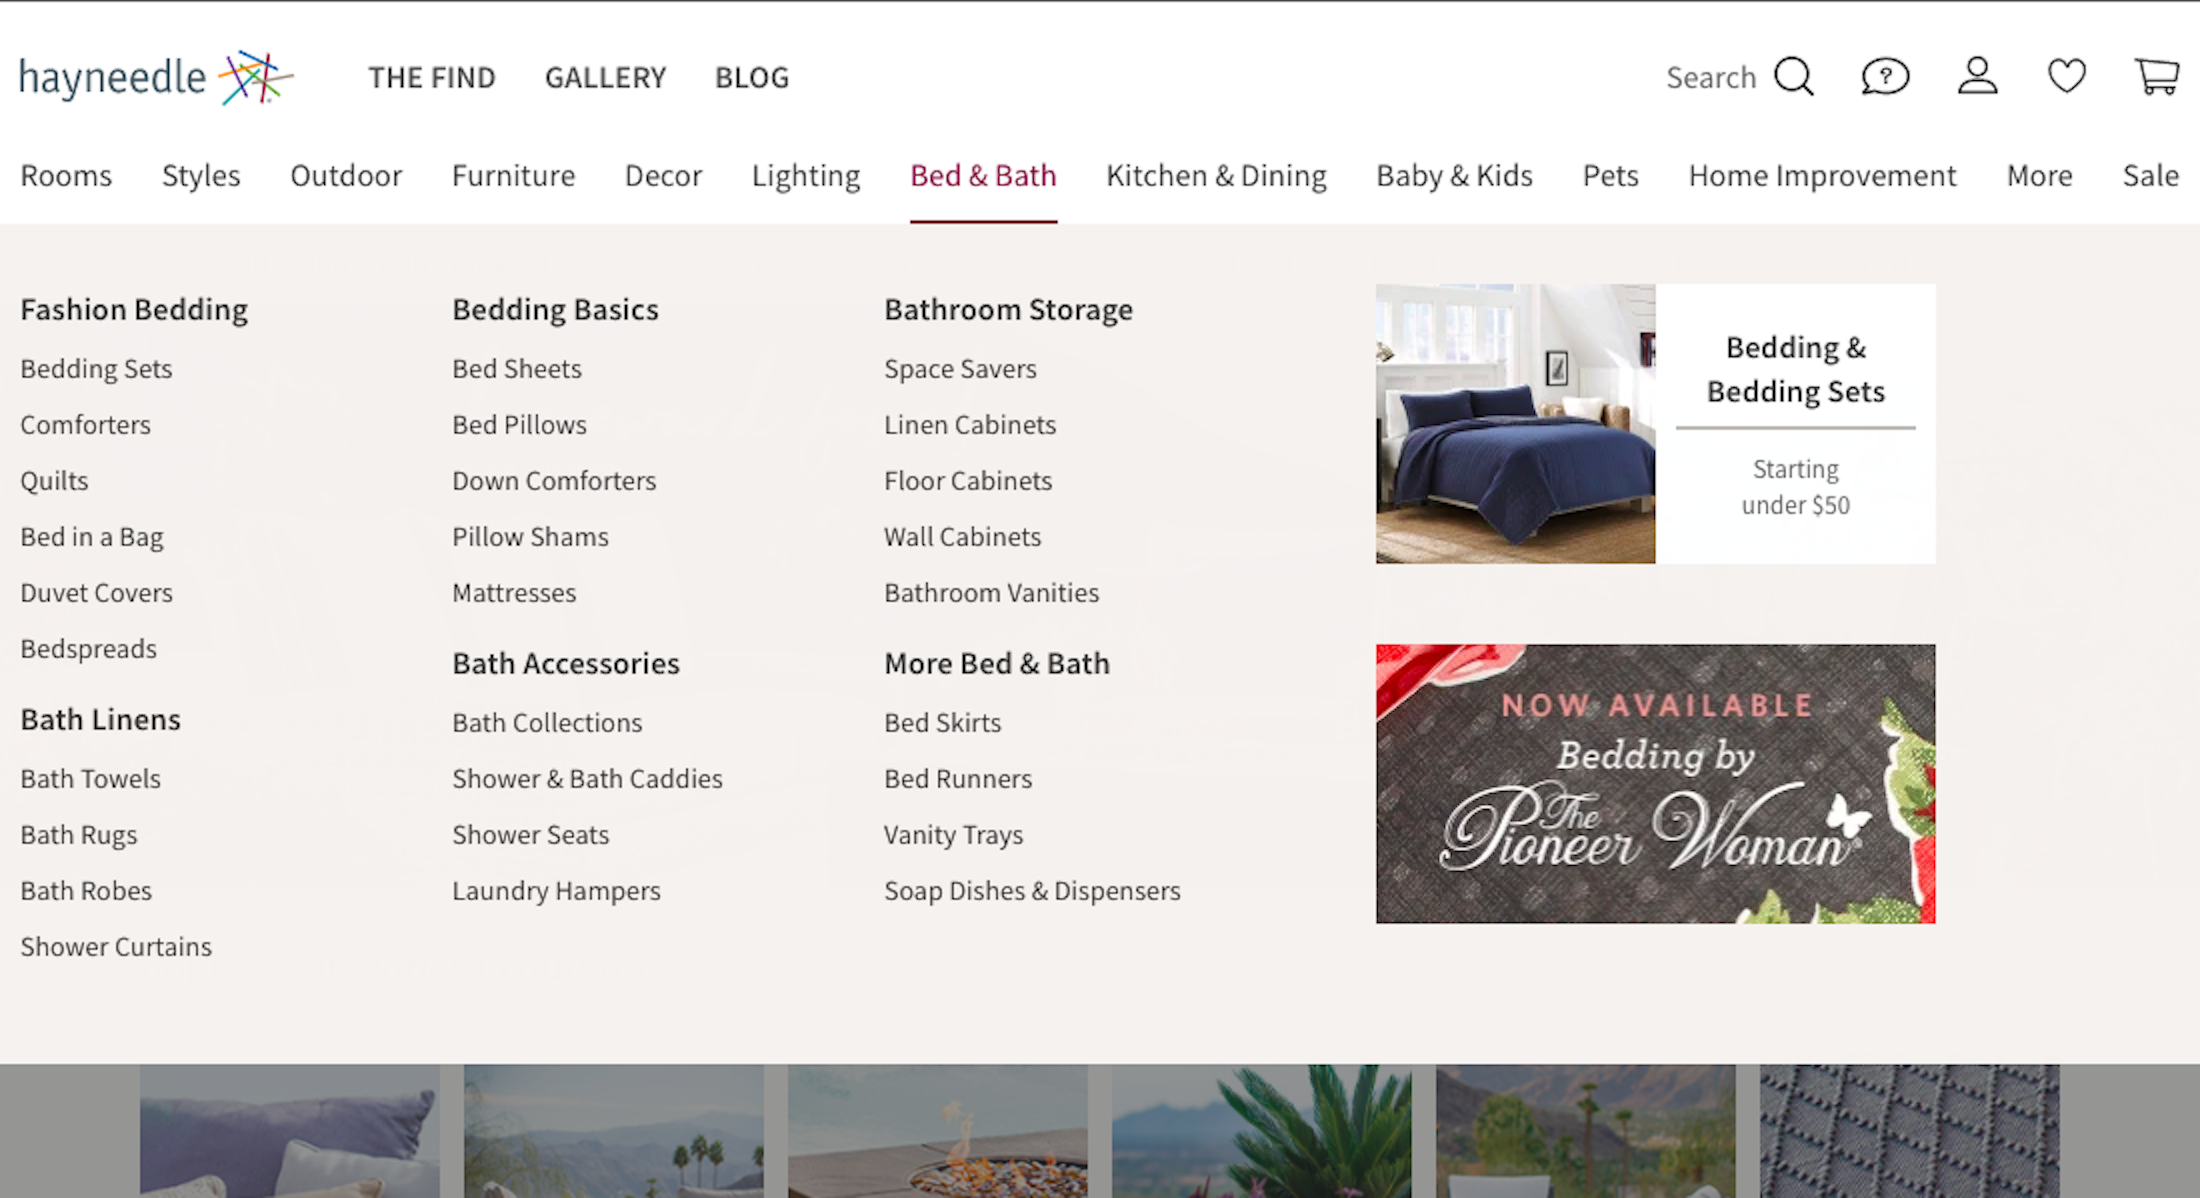Click the search magnifying glass icon
This screenshot has width=2200, height=1198.
pyautogui.click(x=1794, y=77)
